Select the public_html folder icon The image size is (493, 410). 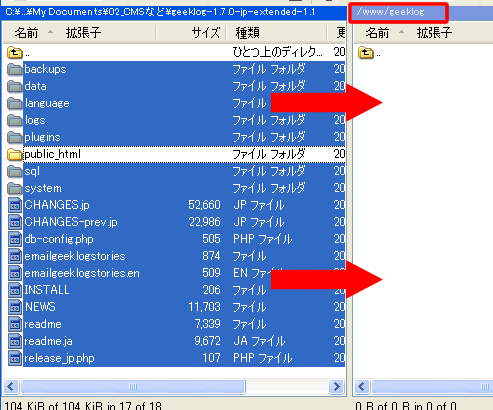[x=14, y=154]
